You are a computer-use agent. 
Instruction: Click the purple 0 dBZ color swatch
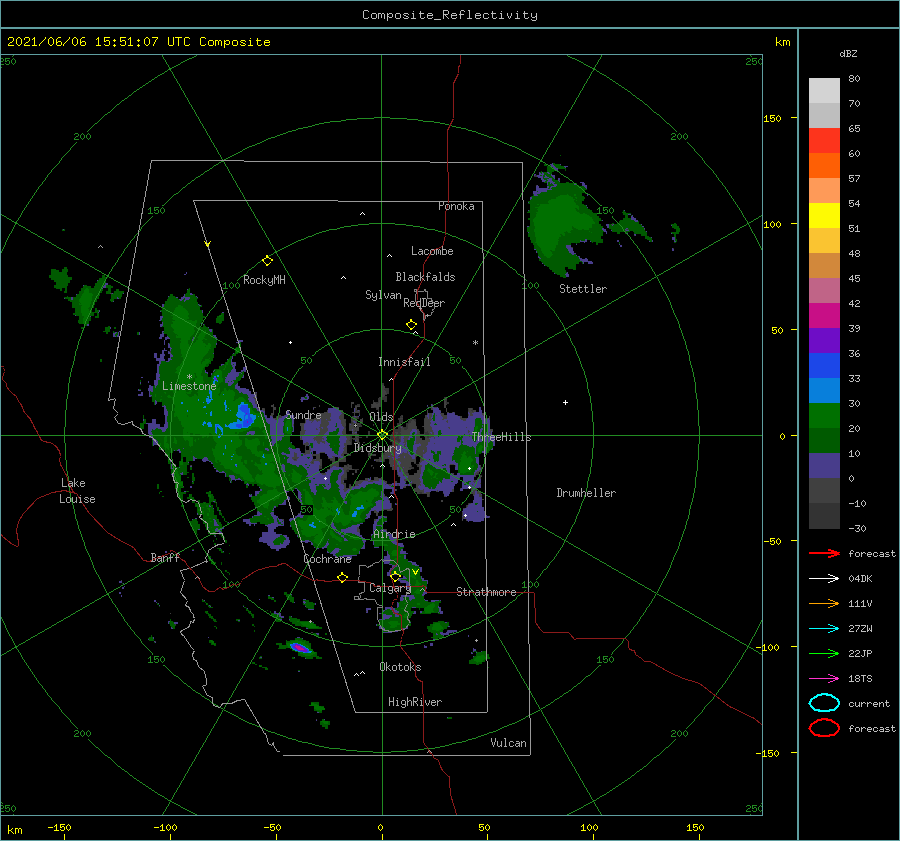click(824, 465)
